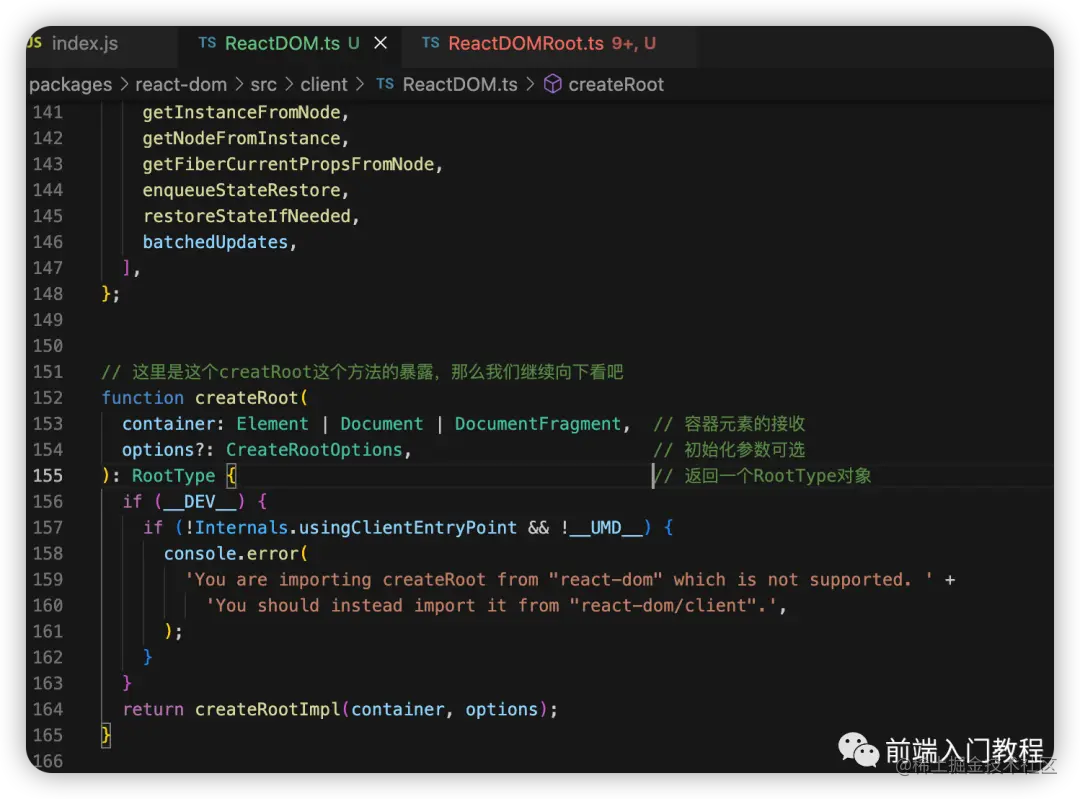Click console.error on line 158
The width and height of the screenshot is (1080, 799).
231,554
